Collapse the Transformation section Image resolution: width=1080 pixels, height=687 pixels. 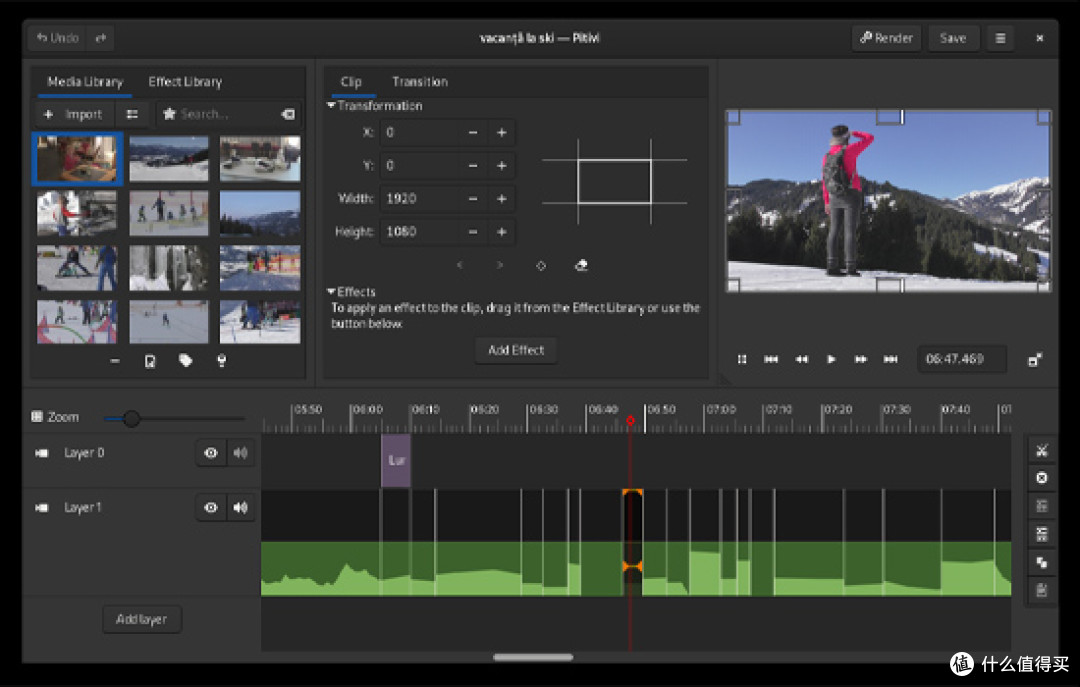(x=331, y=105)
